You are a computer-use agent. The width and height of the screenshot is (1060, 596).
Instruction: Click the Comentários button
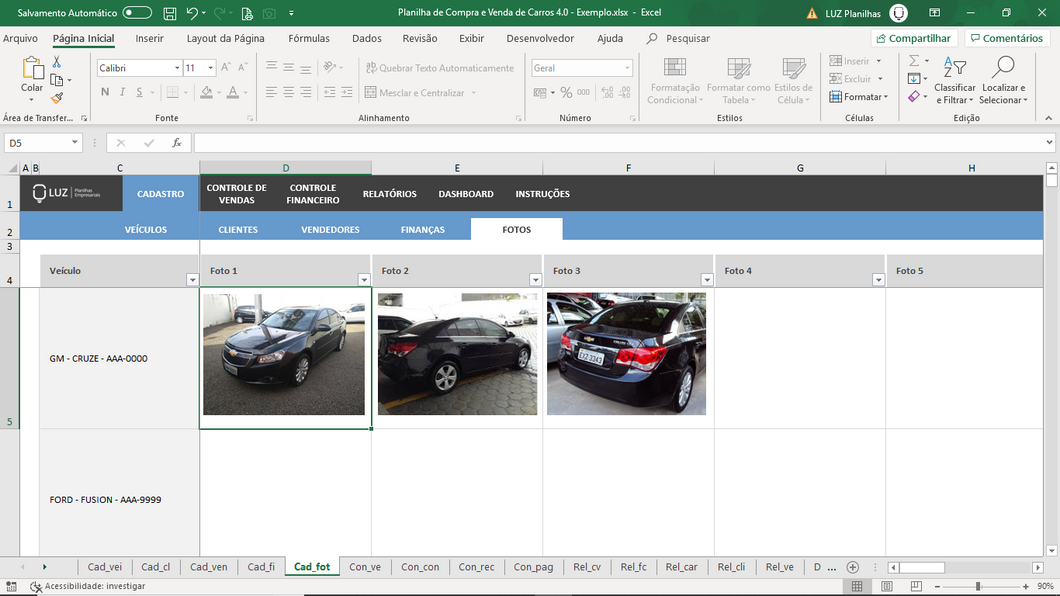point(1007,39)
